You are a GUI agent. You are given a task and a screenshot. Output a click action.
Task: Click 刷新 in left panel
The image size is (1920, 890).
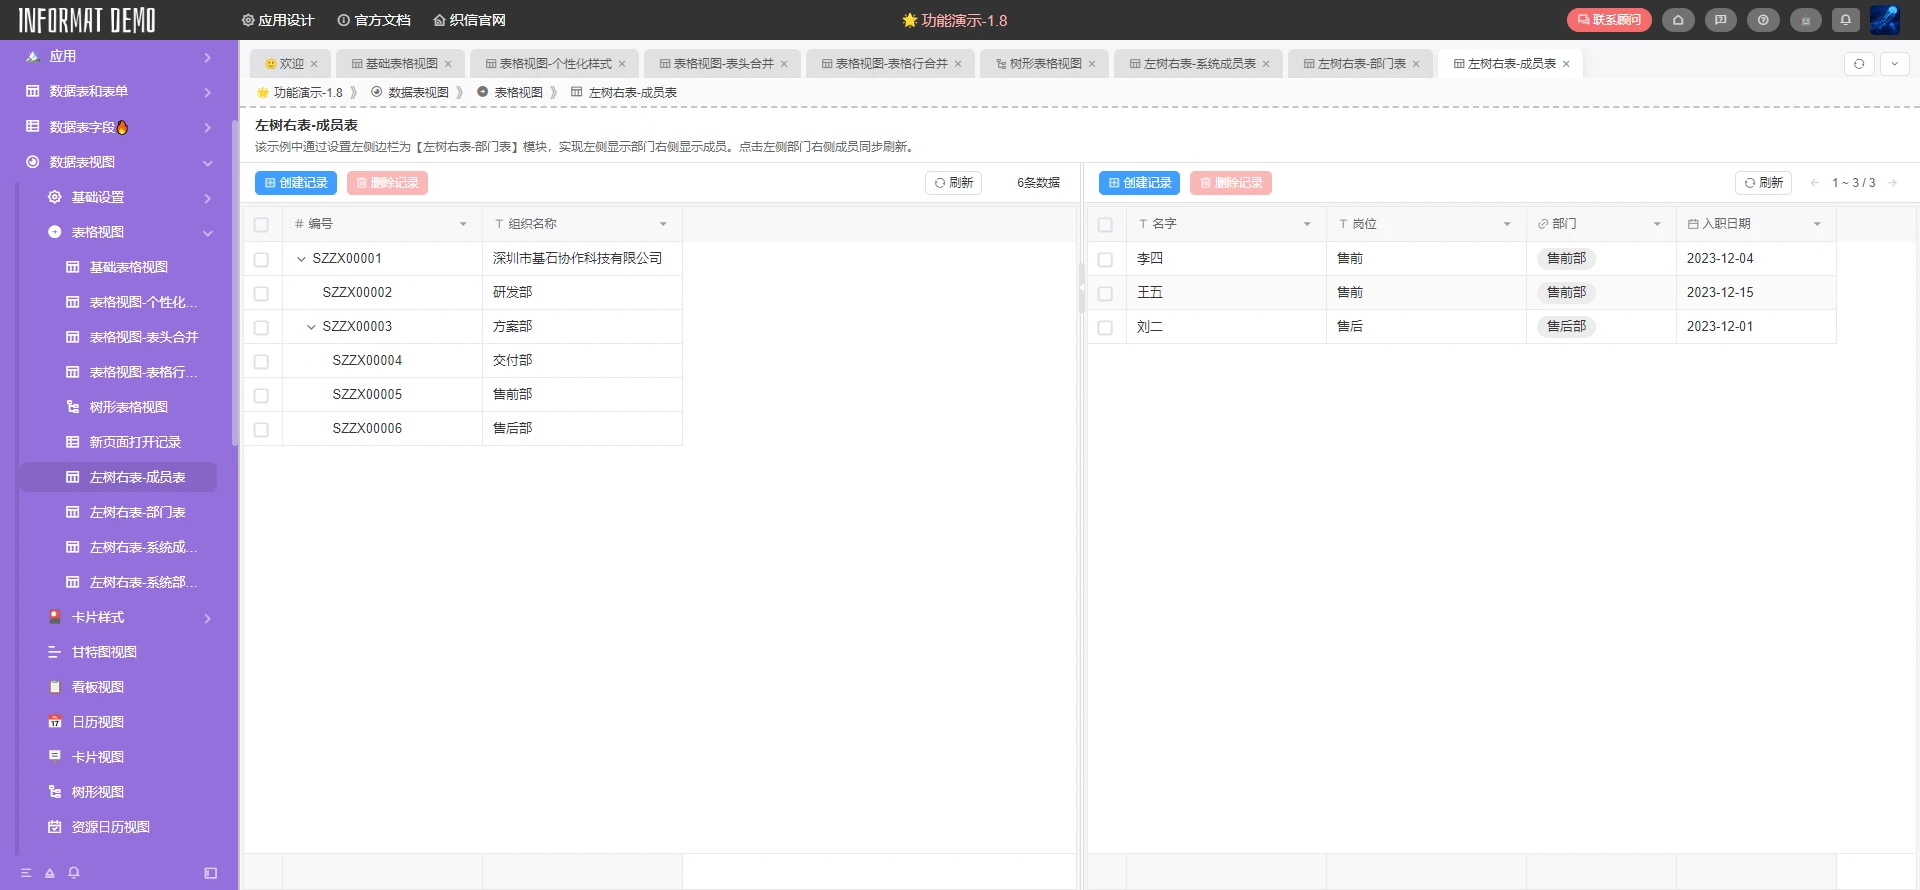(x=953, y=183)
